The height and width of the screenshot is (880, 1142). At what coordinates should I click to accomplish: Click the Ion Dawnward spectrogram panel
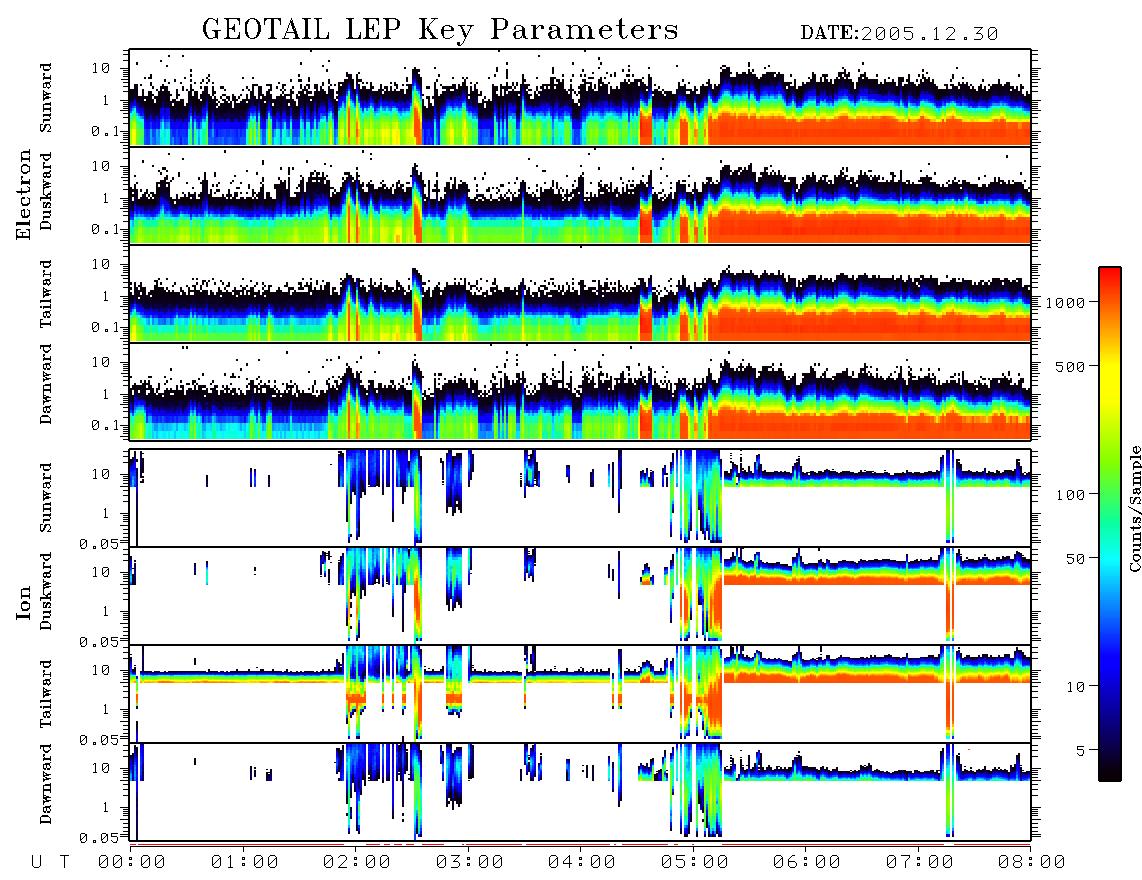(x=580, y=792)
